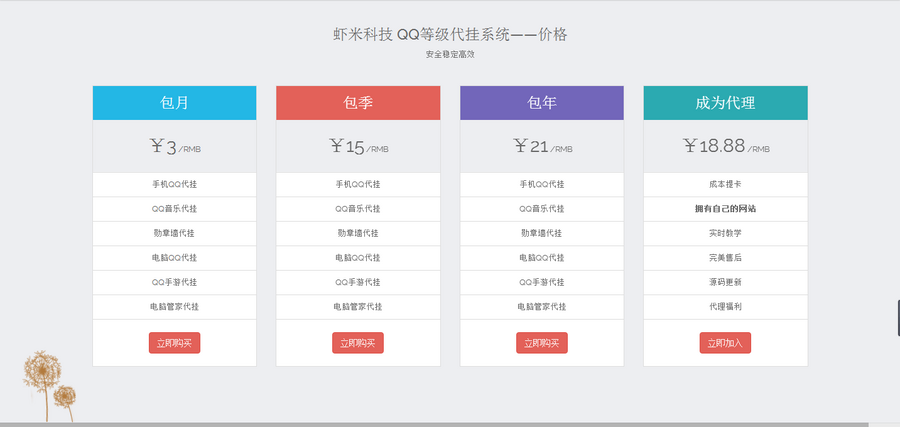The image size is (900, 427).
Task: Click 立即加入 button in 成为代理 card
Action: [x=725, y=343]
